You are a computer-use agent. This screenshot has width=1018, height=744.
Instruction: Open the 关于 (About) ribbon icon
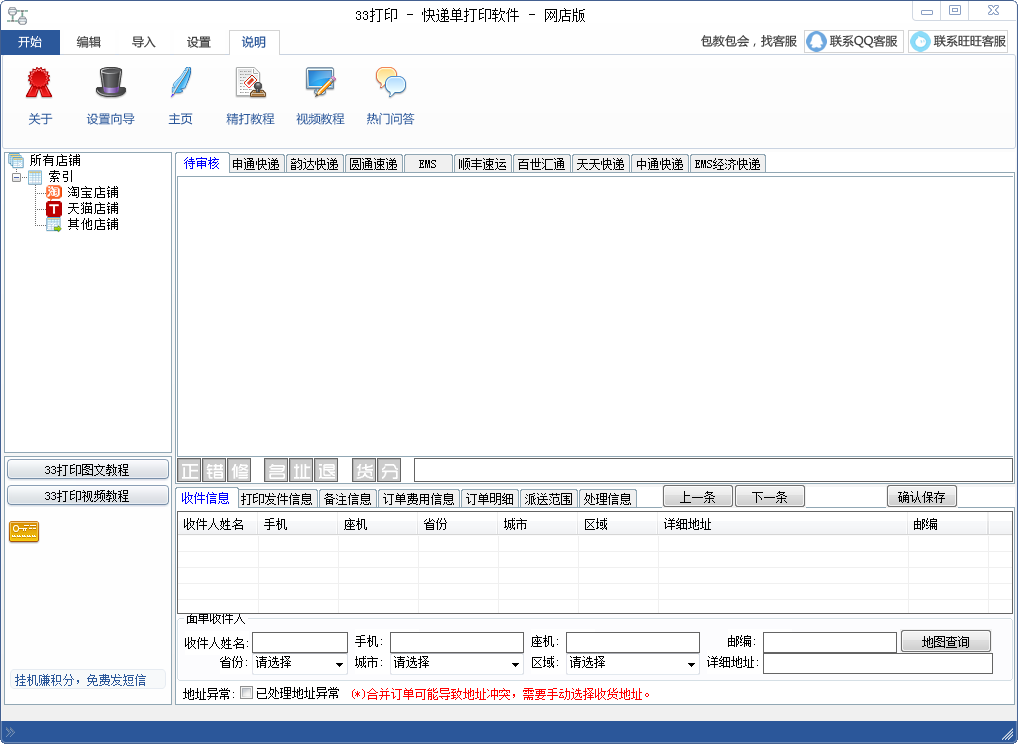[x=38, y=95]
